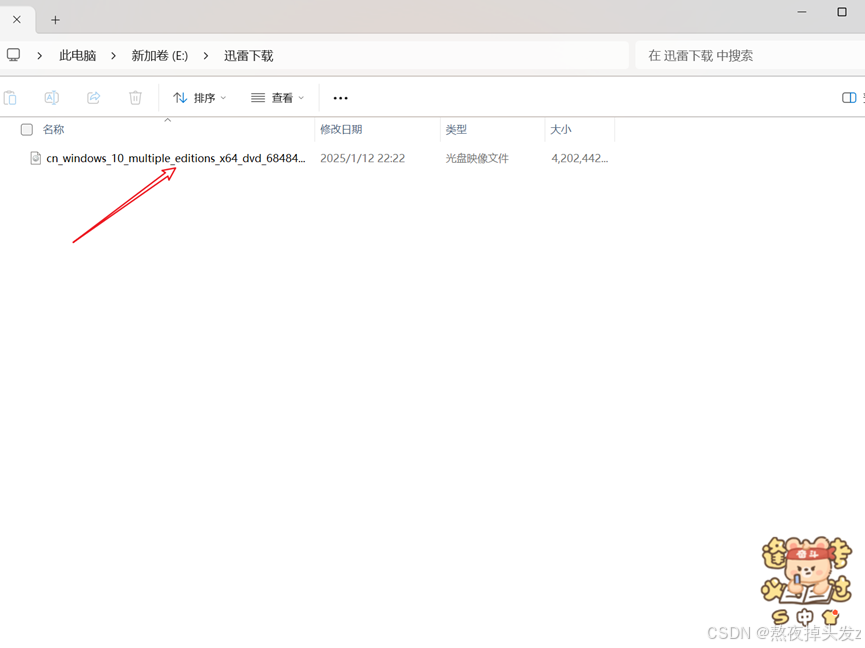Screen dimensions: 865x648
Task: Click the 在 迅雷下载 中搜索 search box
Action: (x=750, y=56)
